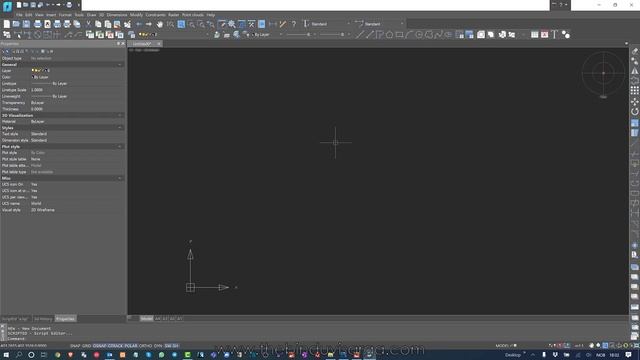Toggle POLAR tracking in status bar
This screenshot has height=360, width=640.
pos(131,346)
